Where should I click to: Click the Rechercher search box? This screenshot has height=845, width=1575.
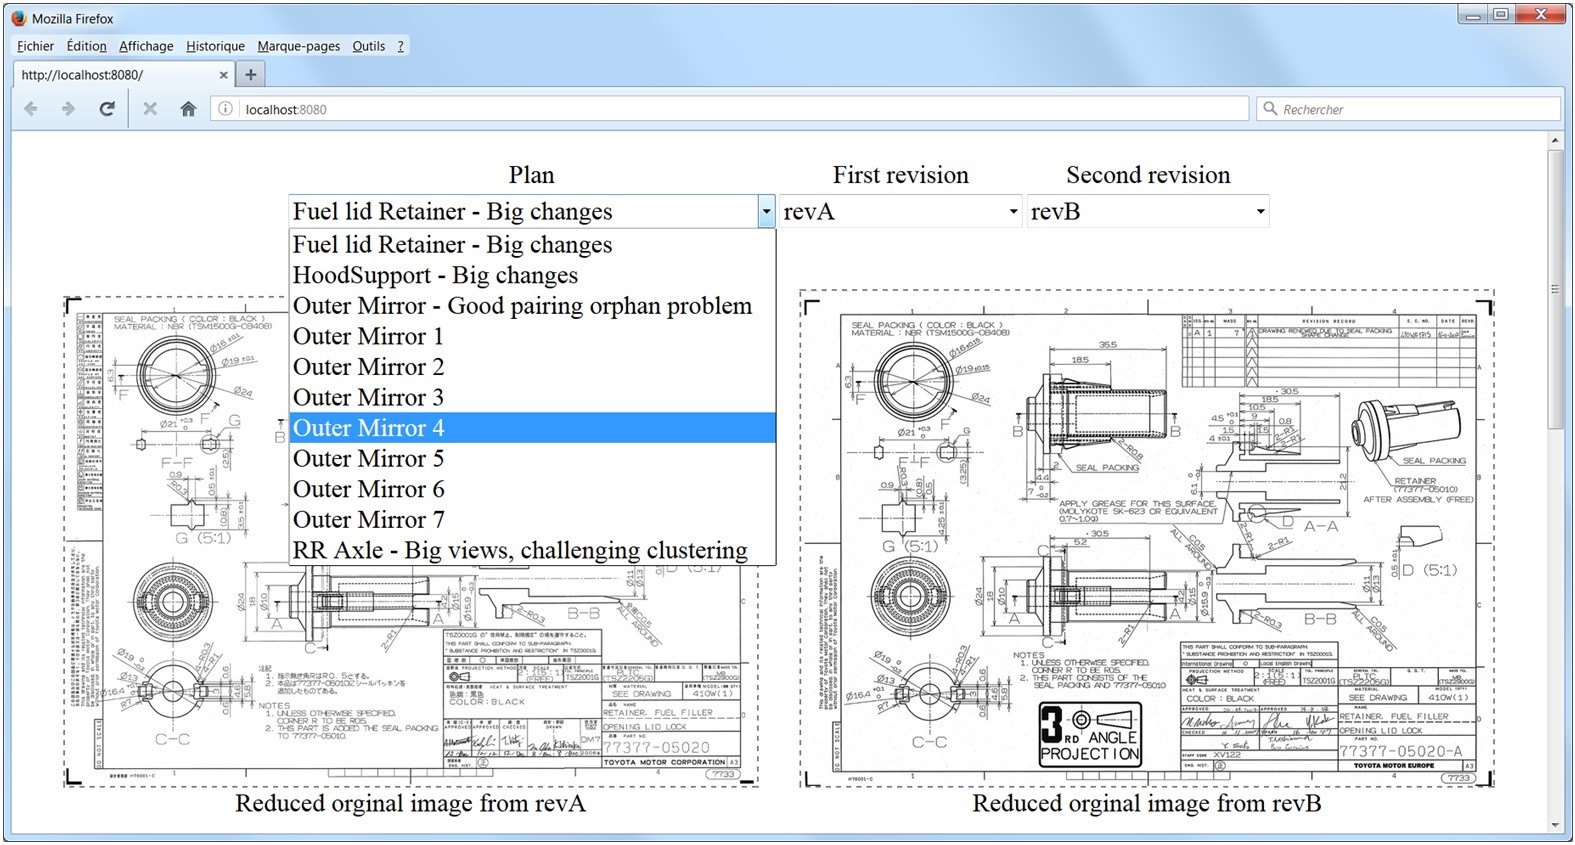1408,109
